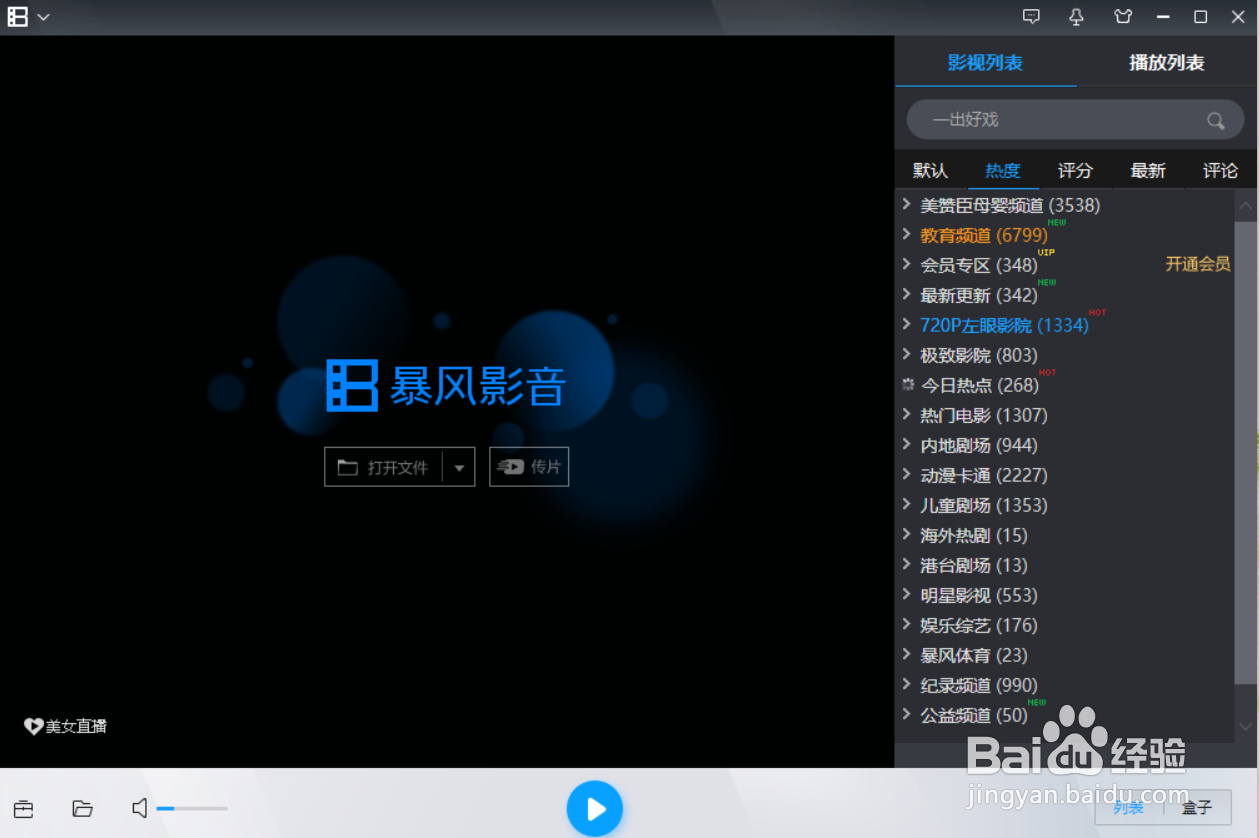The height and width of the screenshot is (838, 1259).
Task: Select the 最新 sort tab
Action: pyautogui.click(x=1148, y=171)
